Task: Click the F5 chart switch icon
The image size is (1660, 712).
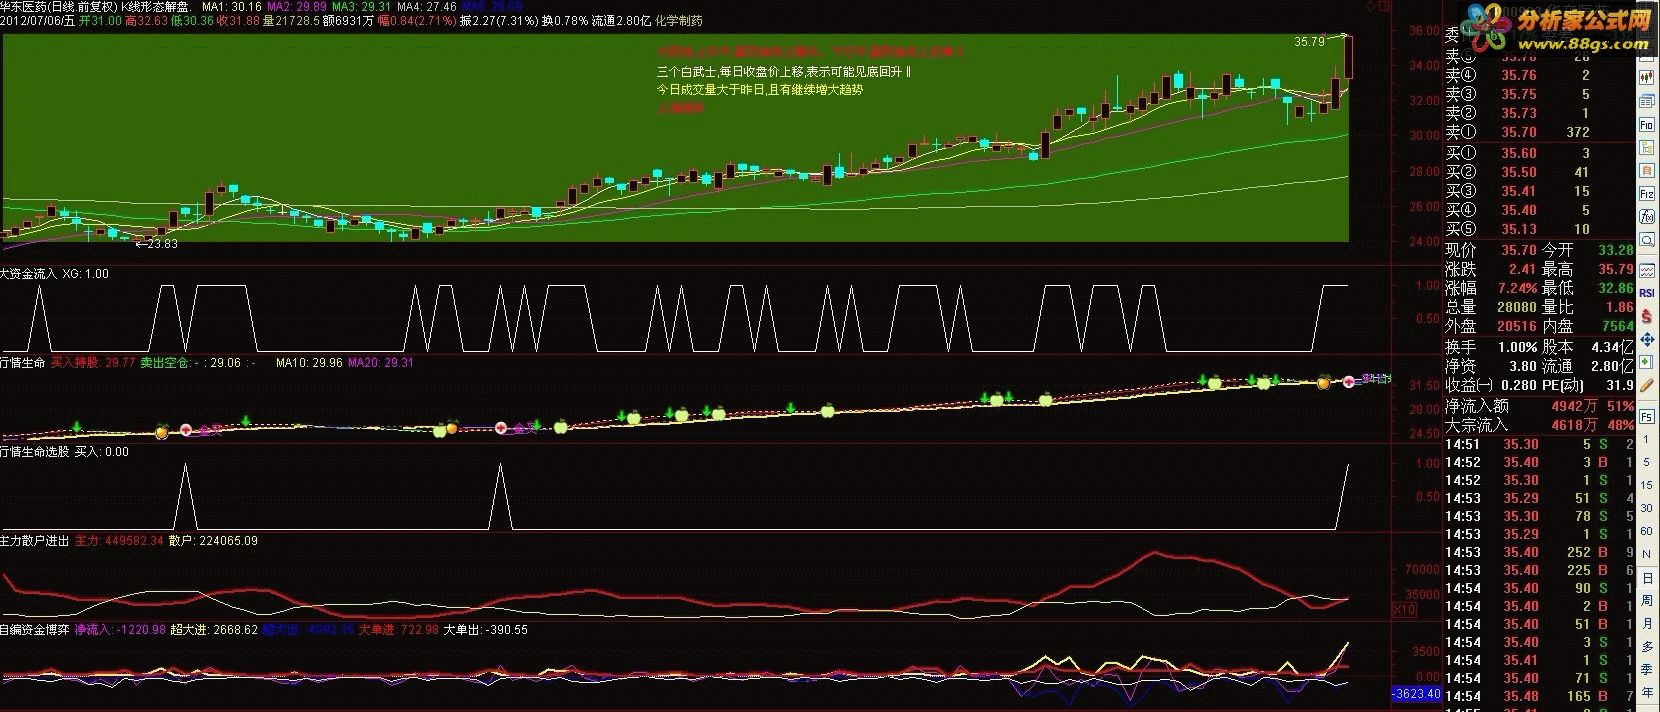Action: pos(1646,416)
